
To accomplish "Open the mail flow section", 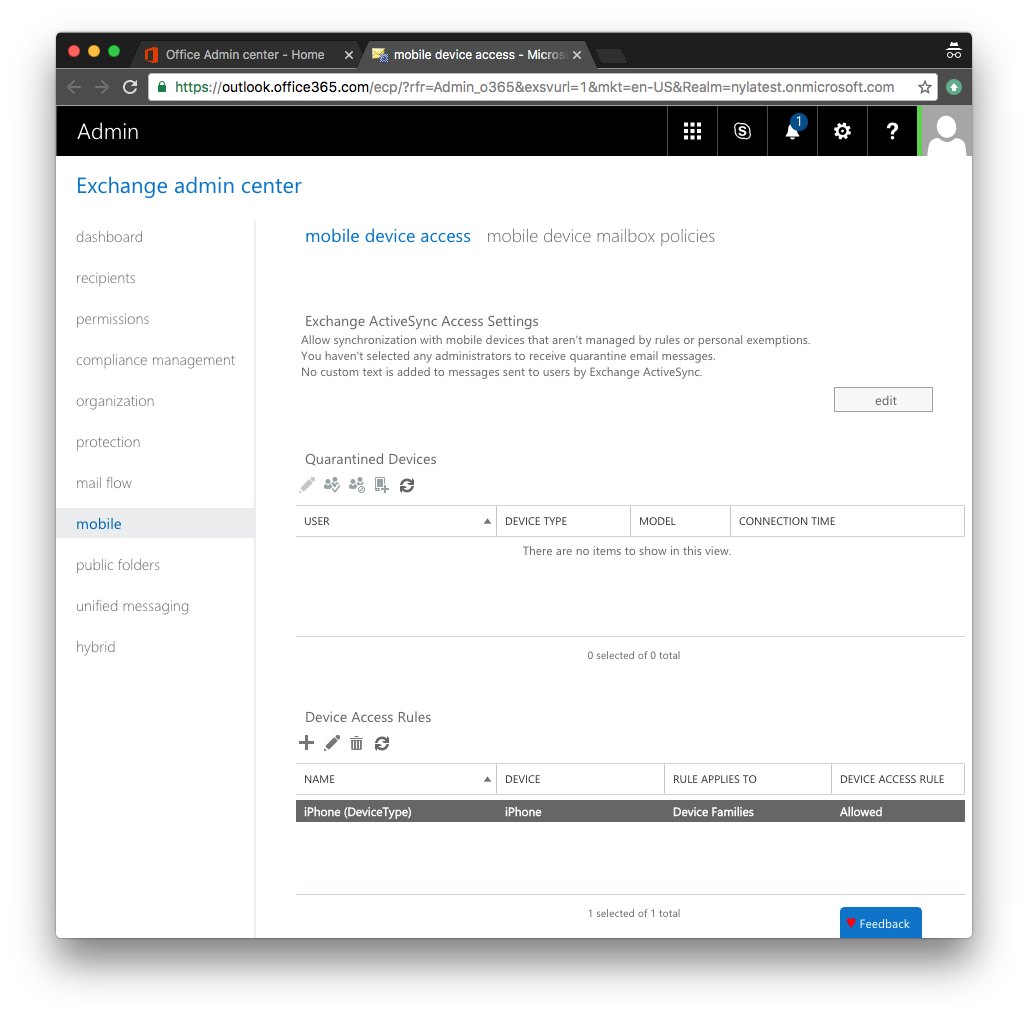I will click(x=103, y=482).
